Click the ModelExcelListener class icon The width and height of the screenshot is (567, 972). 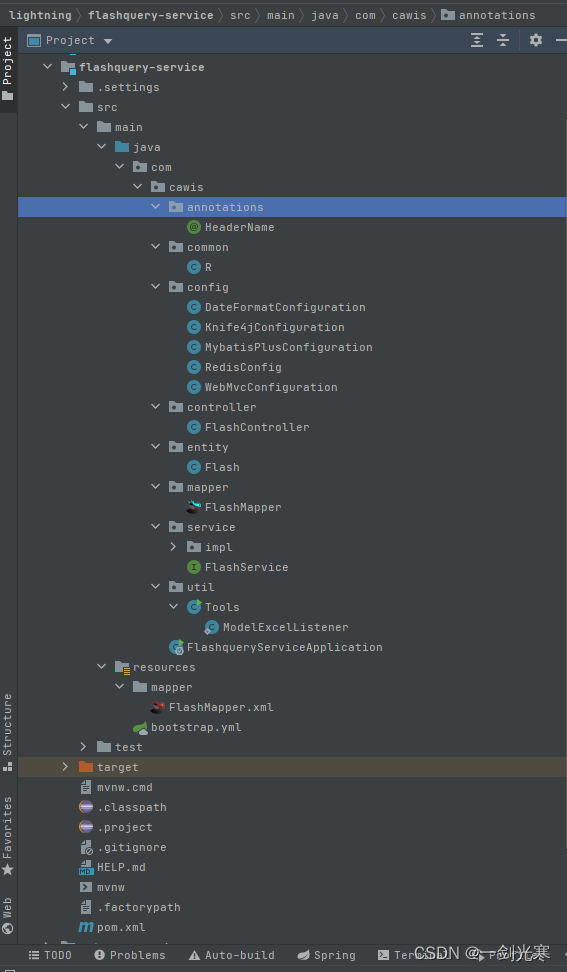click(211, 627)
